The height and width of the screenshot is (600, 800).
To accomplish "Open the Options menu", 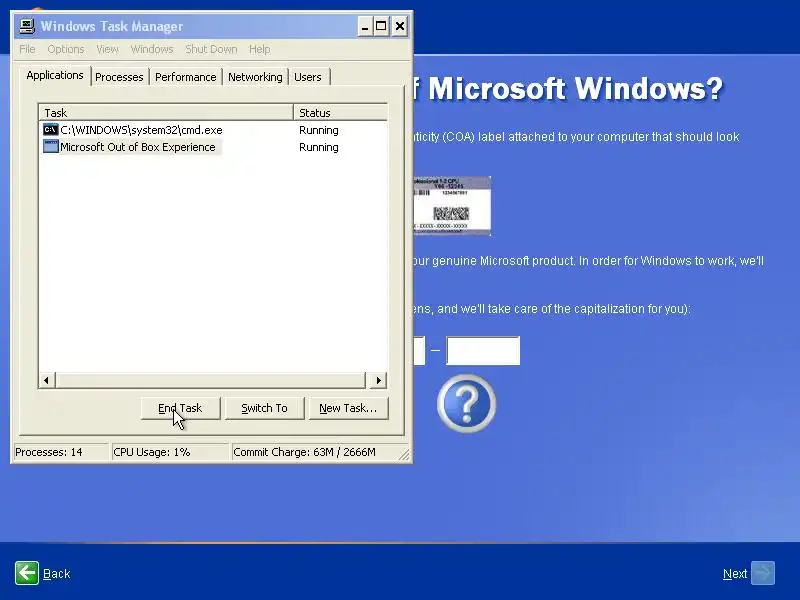I will coord(66,49).
